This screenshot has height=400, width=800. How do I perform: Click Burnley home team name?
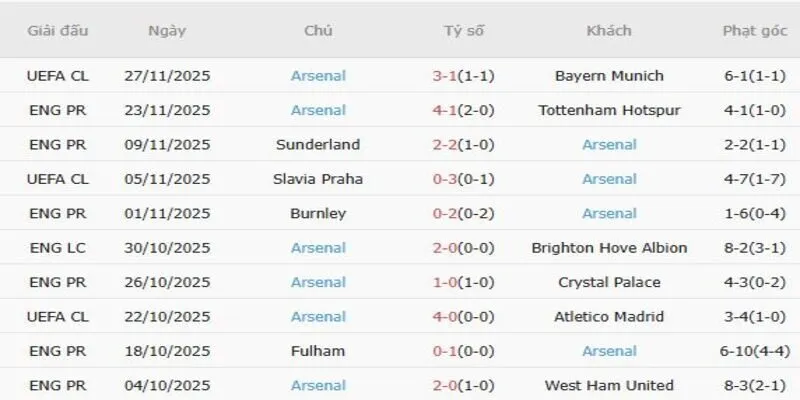(318, 213)
